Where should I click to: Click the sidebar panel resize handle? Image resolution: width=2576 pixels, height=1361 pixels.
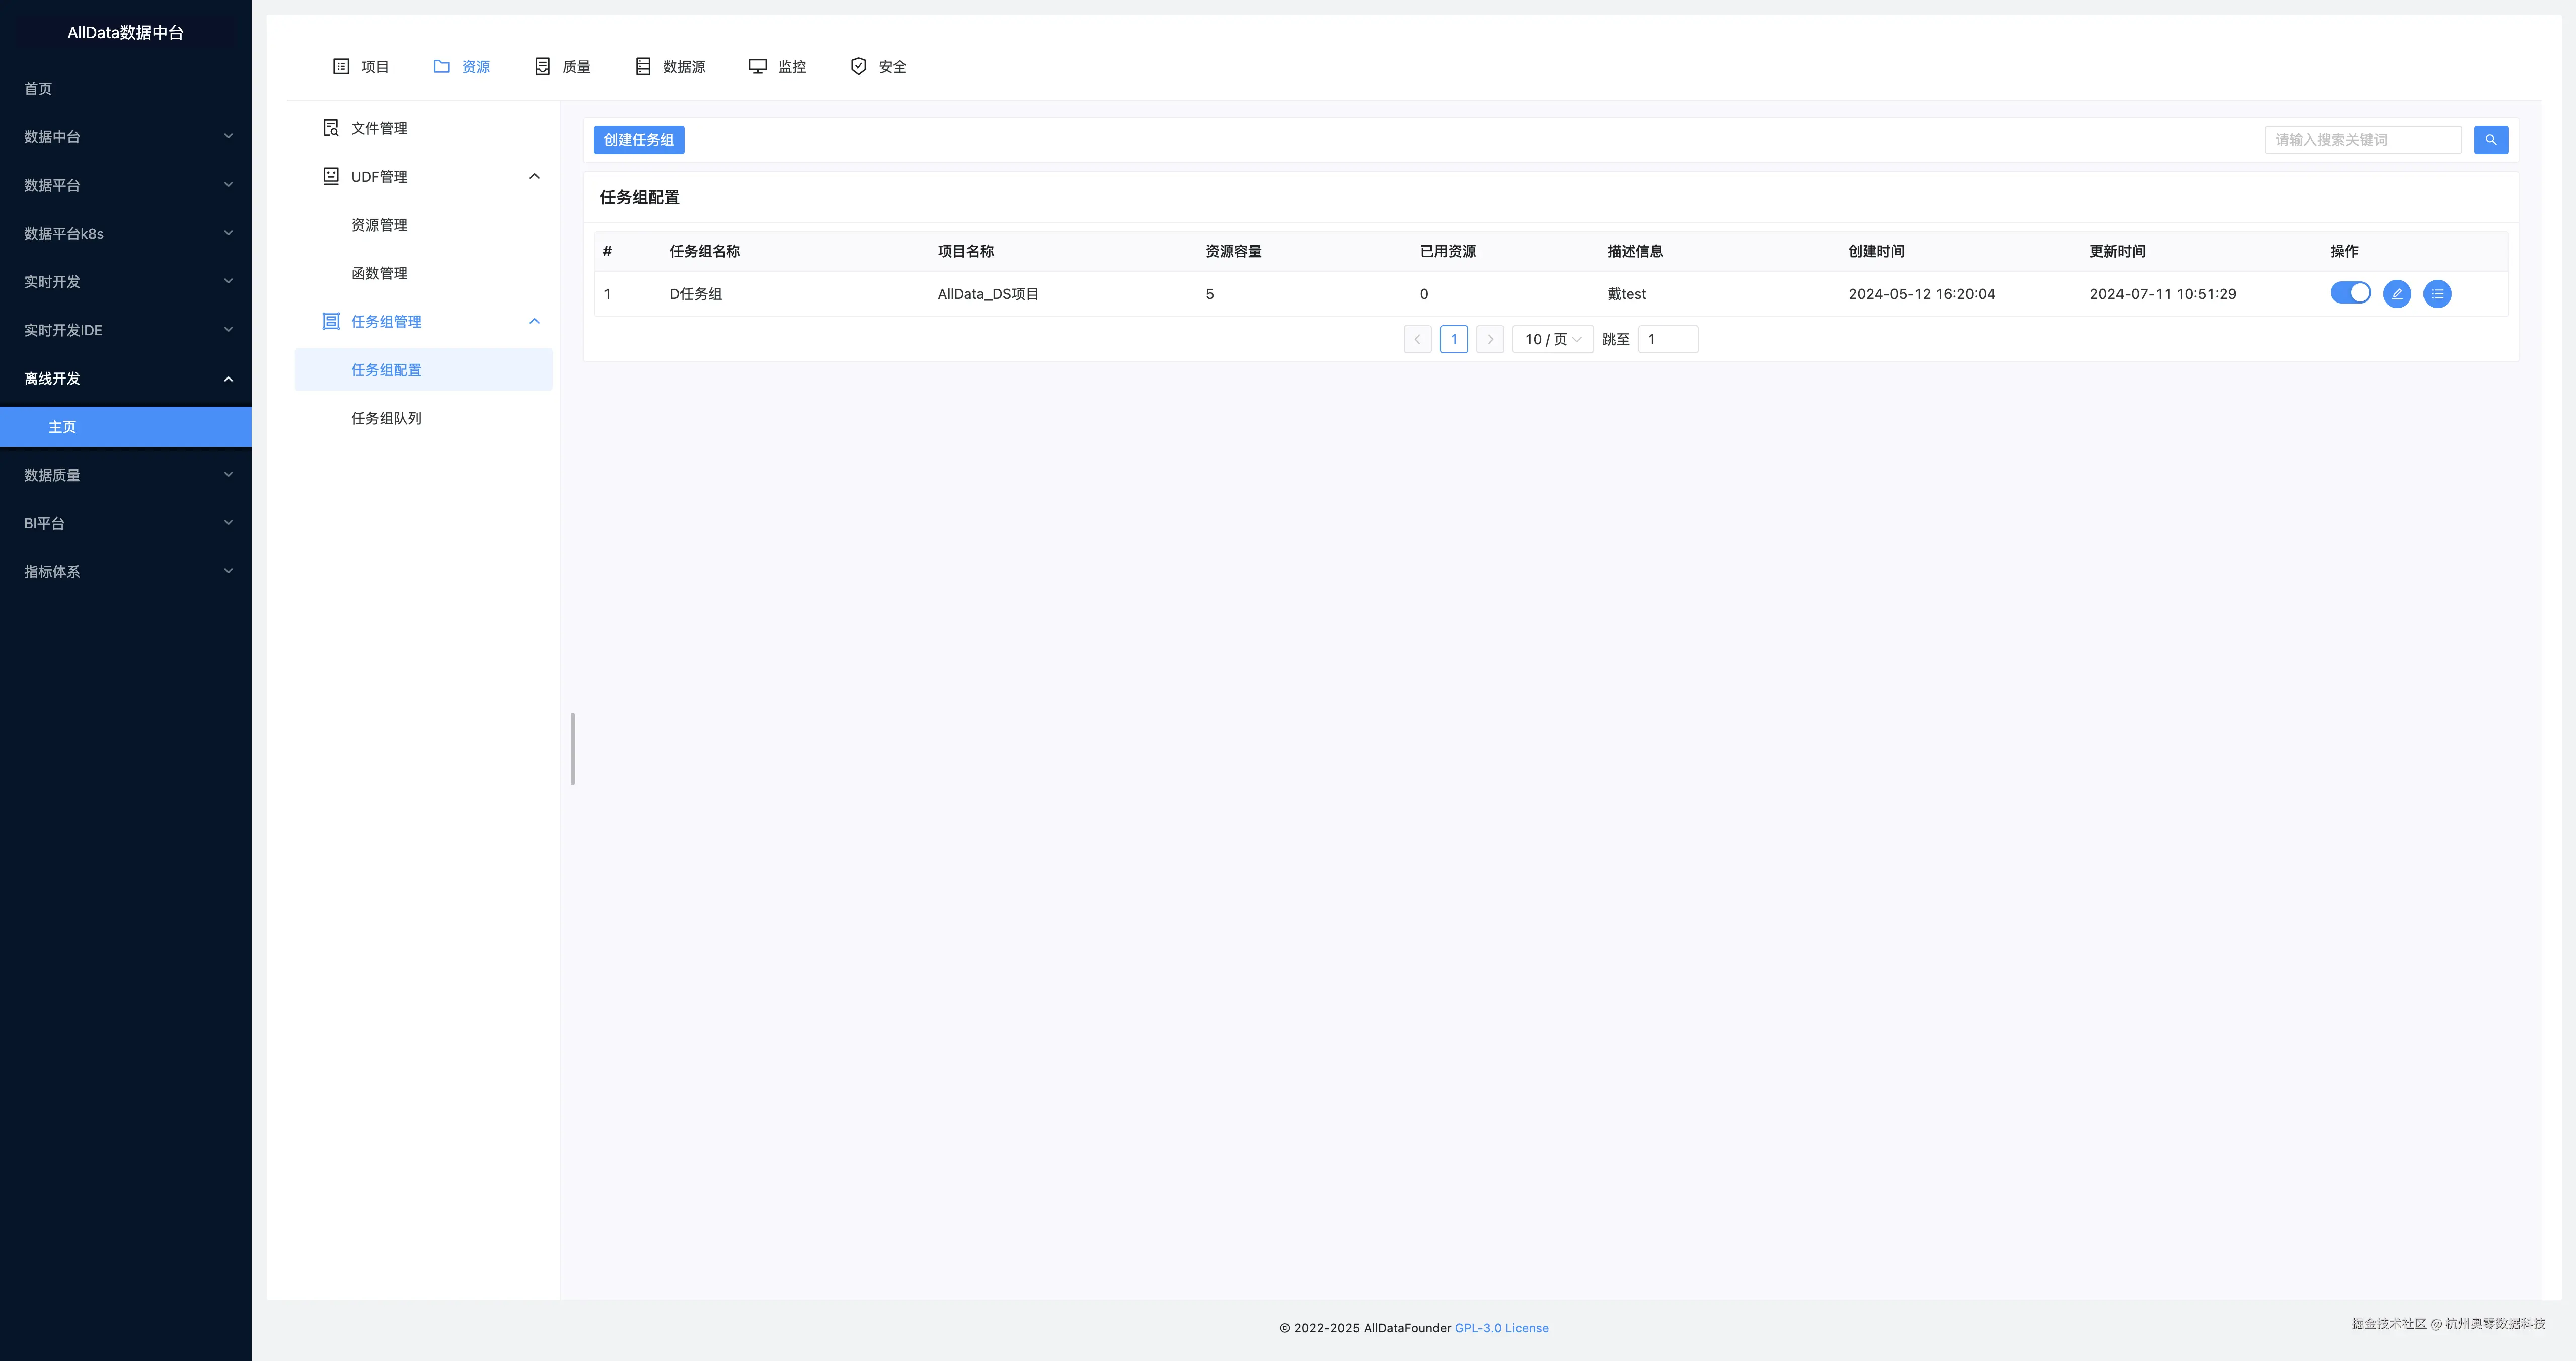[x=572, y=749]
